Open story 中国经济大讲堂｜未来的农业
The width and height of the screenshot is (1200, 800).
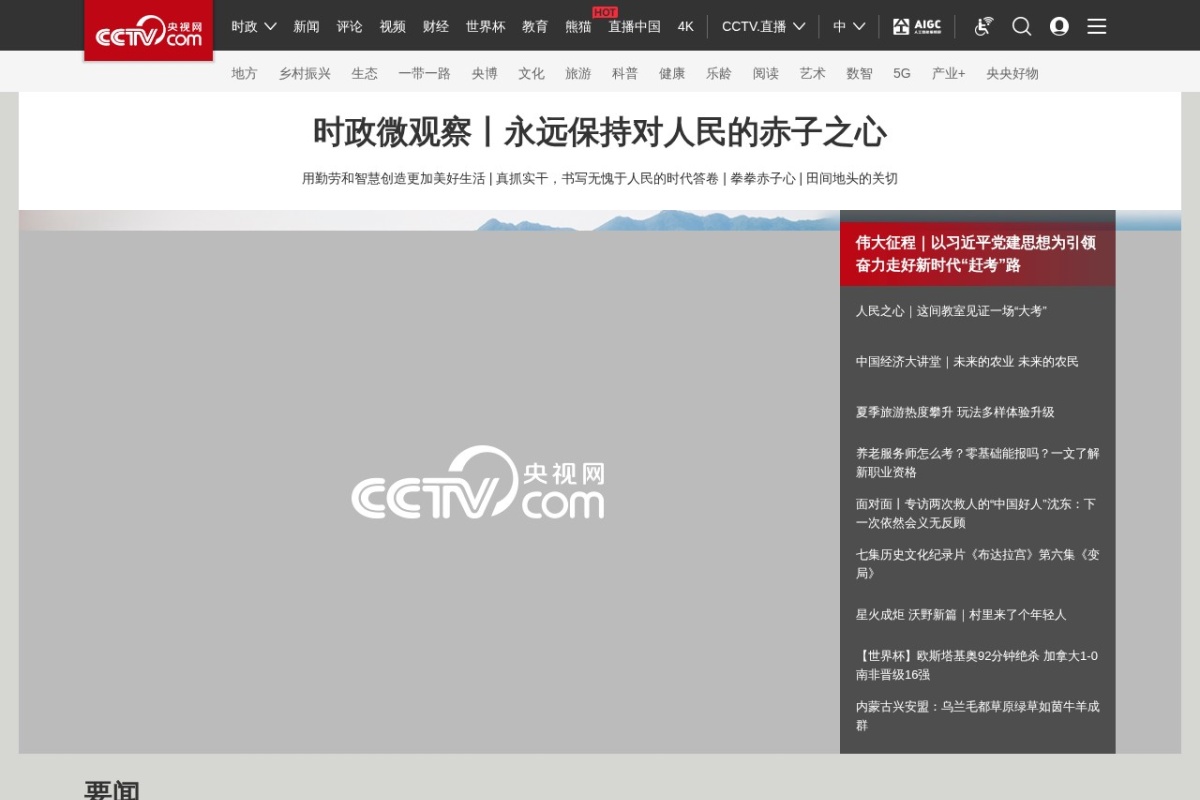[967, 361]
